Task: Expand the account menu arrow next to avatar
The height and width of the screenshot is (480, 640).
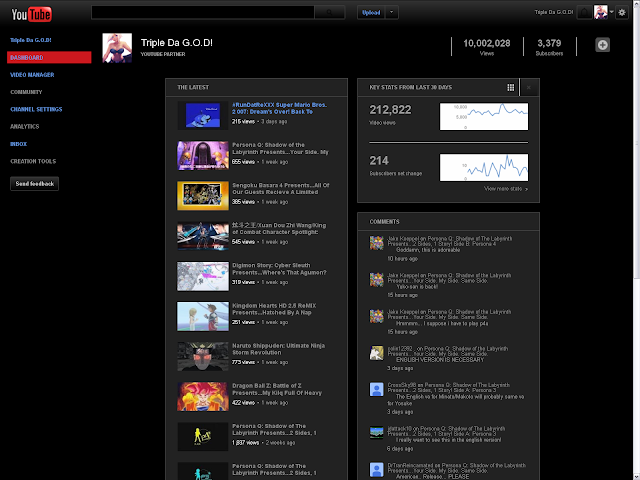Action: (611, 12)
